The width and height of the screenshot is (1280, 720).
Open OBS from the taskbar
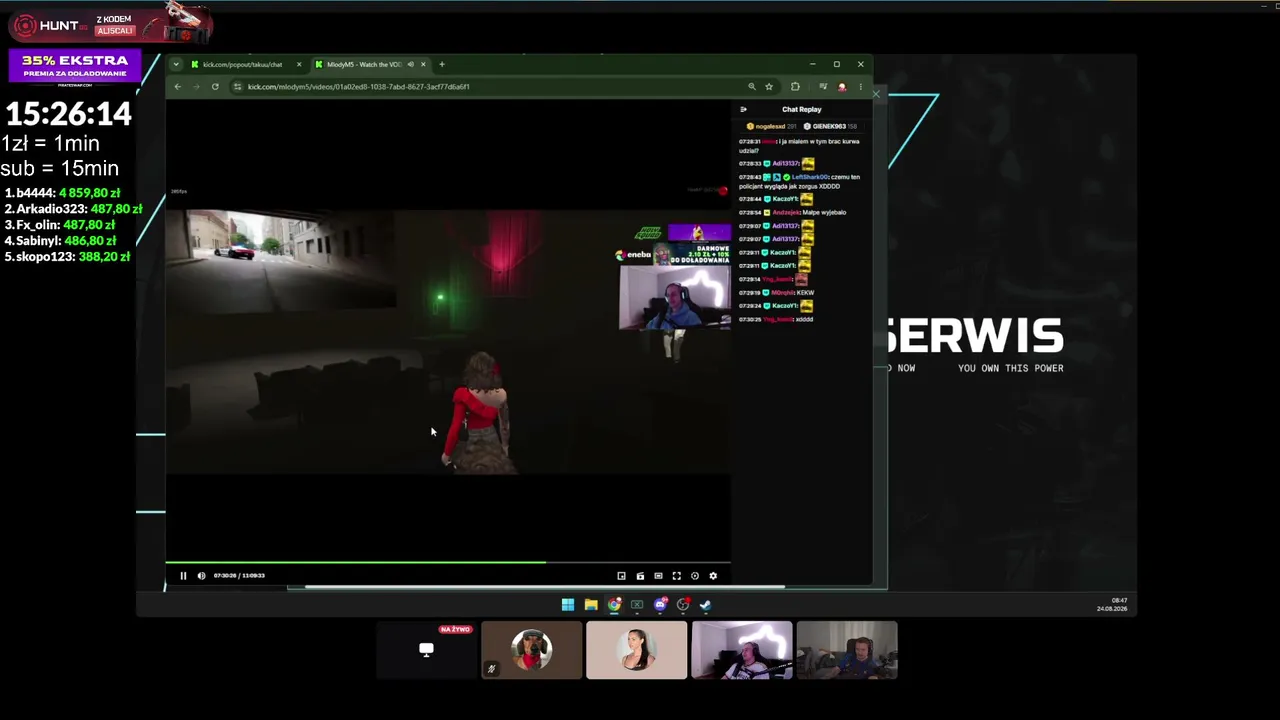(x=683, y=604)
